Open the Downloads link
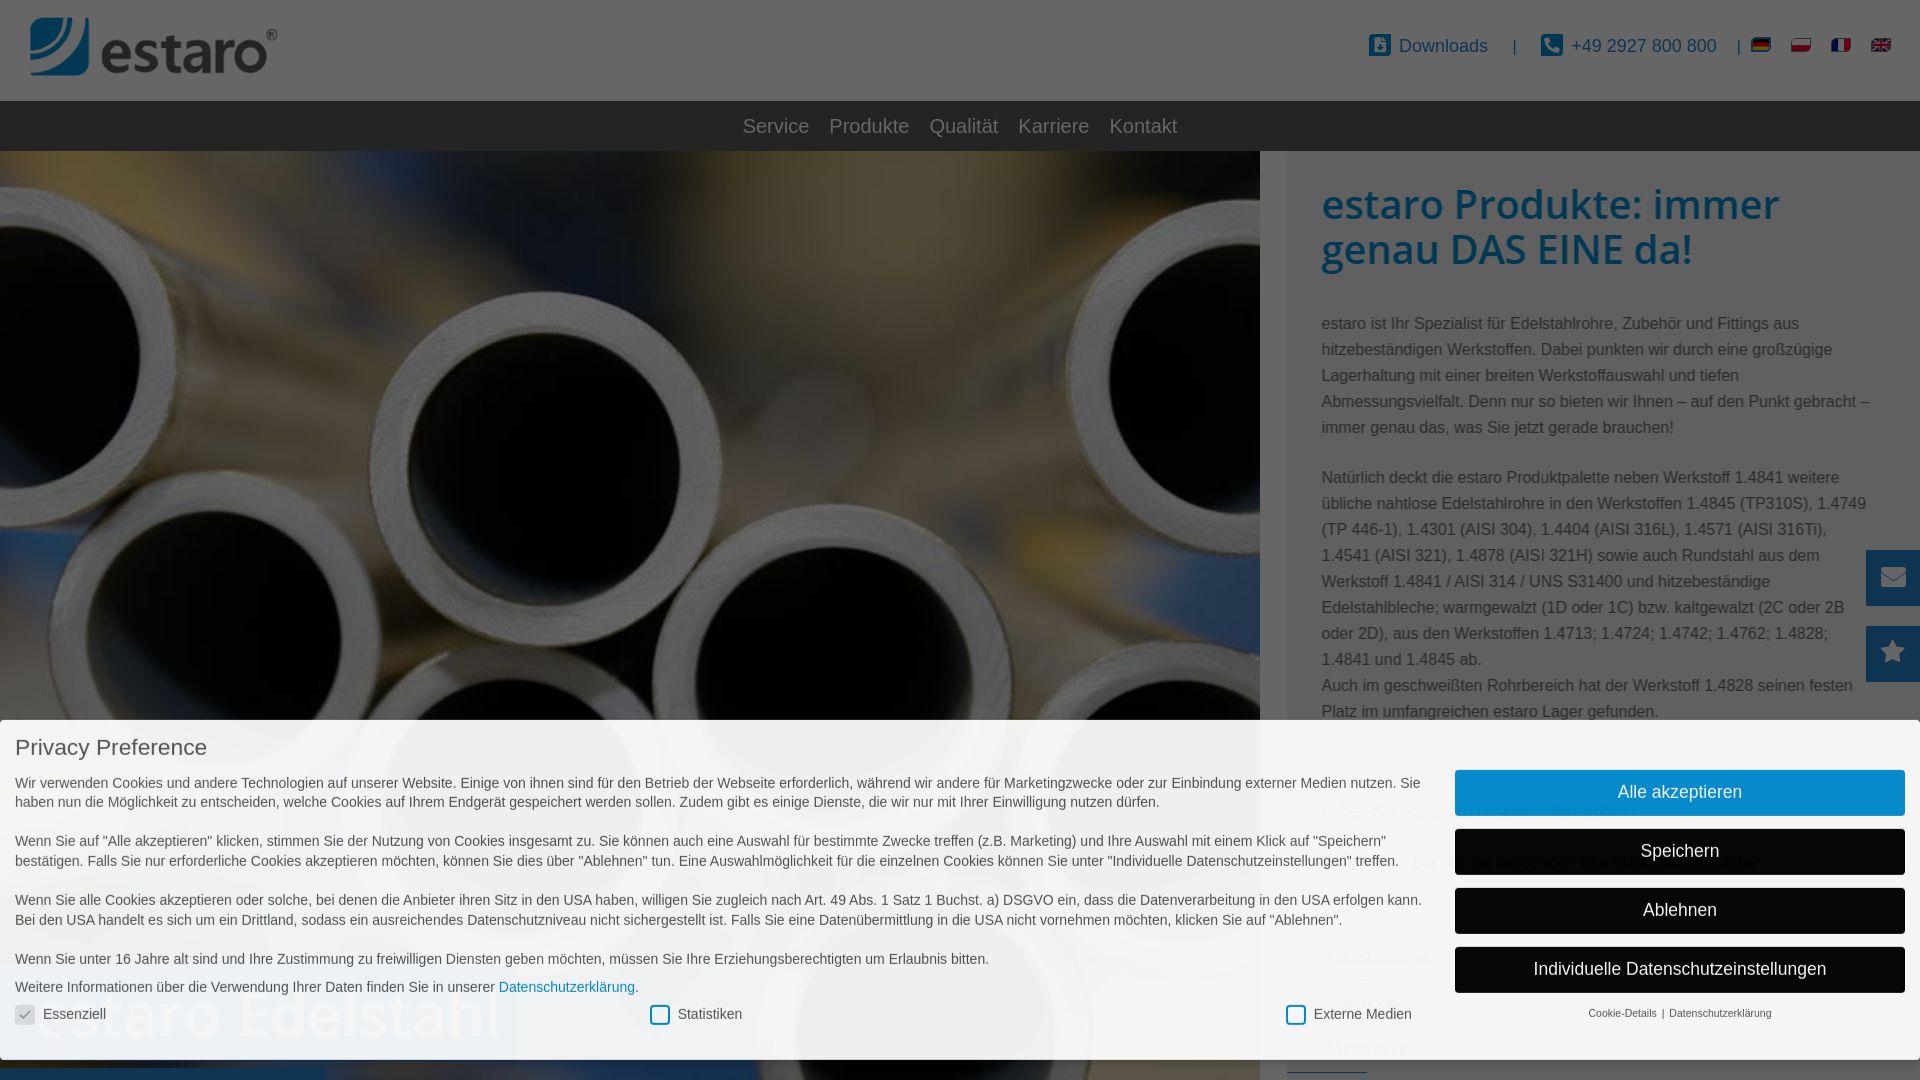Screen dimensions: 1920x1080 point(1443,46)
